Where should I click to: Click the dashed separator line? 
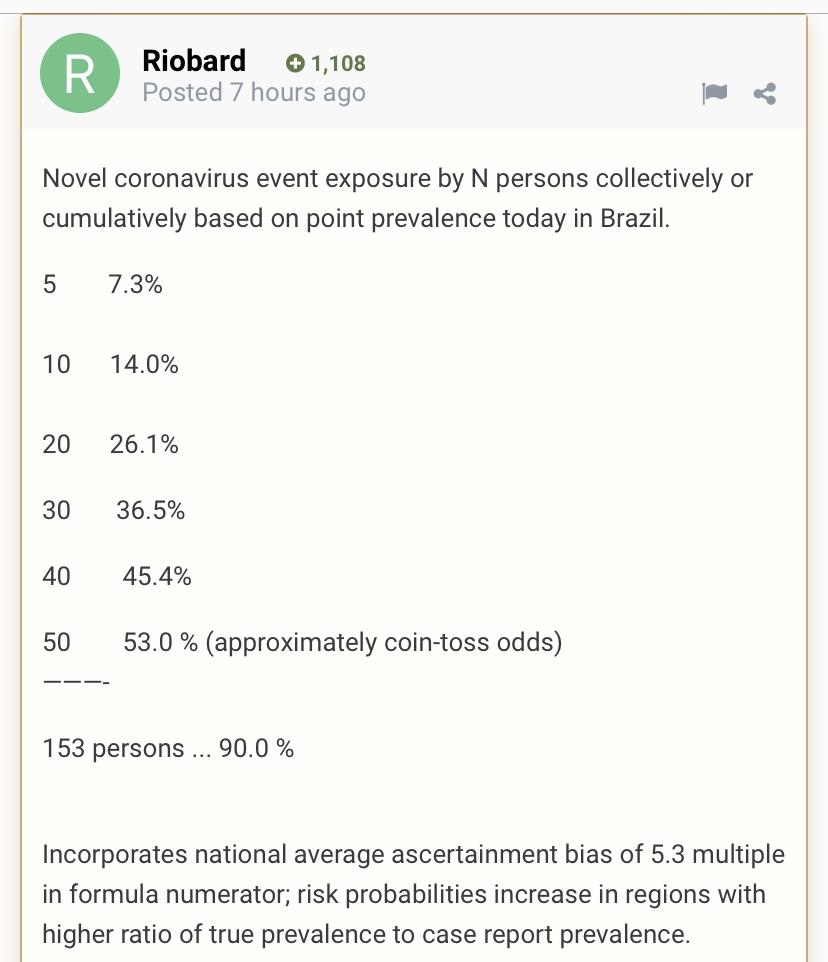[76, 682]
